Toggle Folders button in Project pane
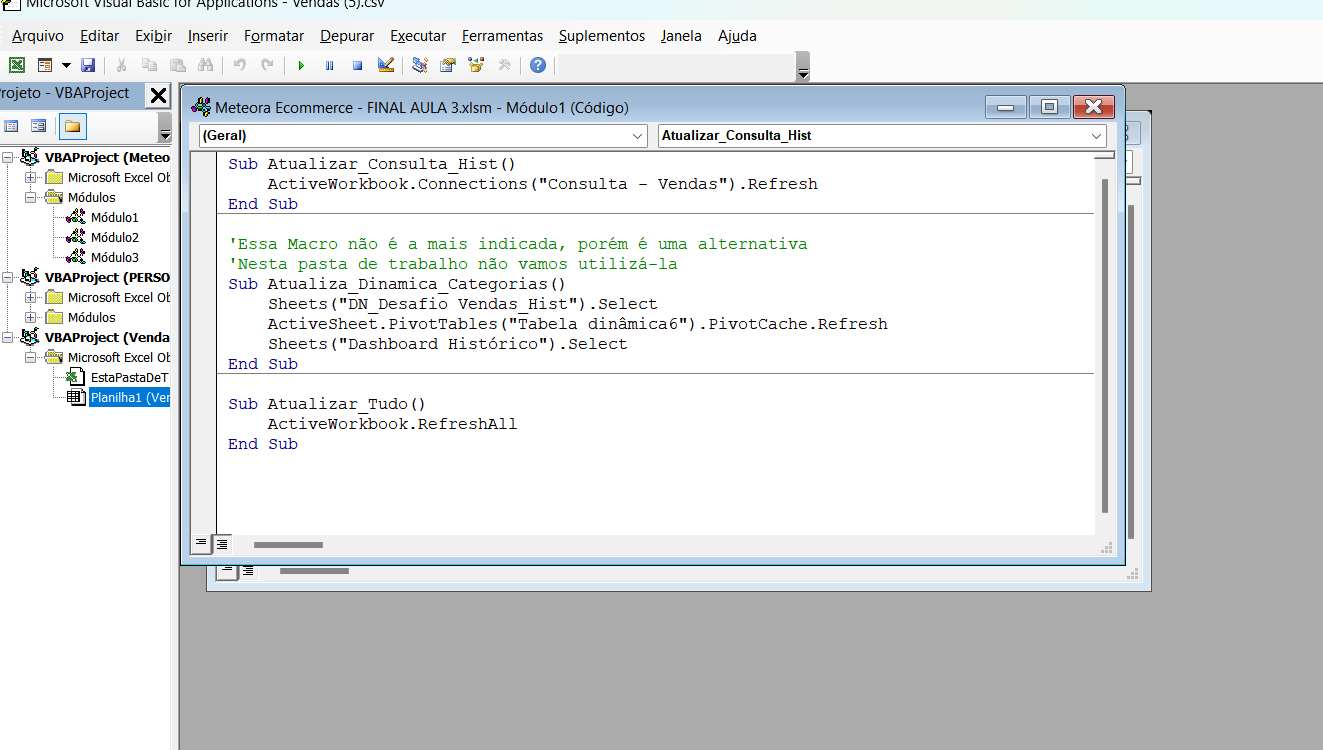 tap(72, 126)
